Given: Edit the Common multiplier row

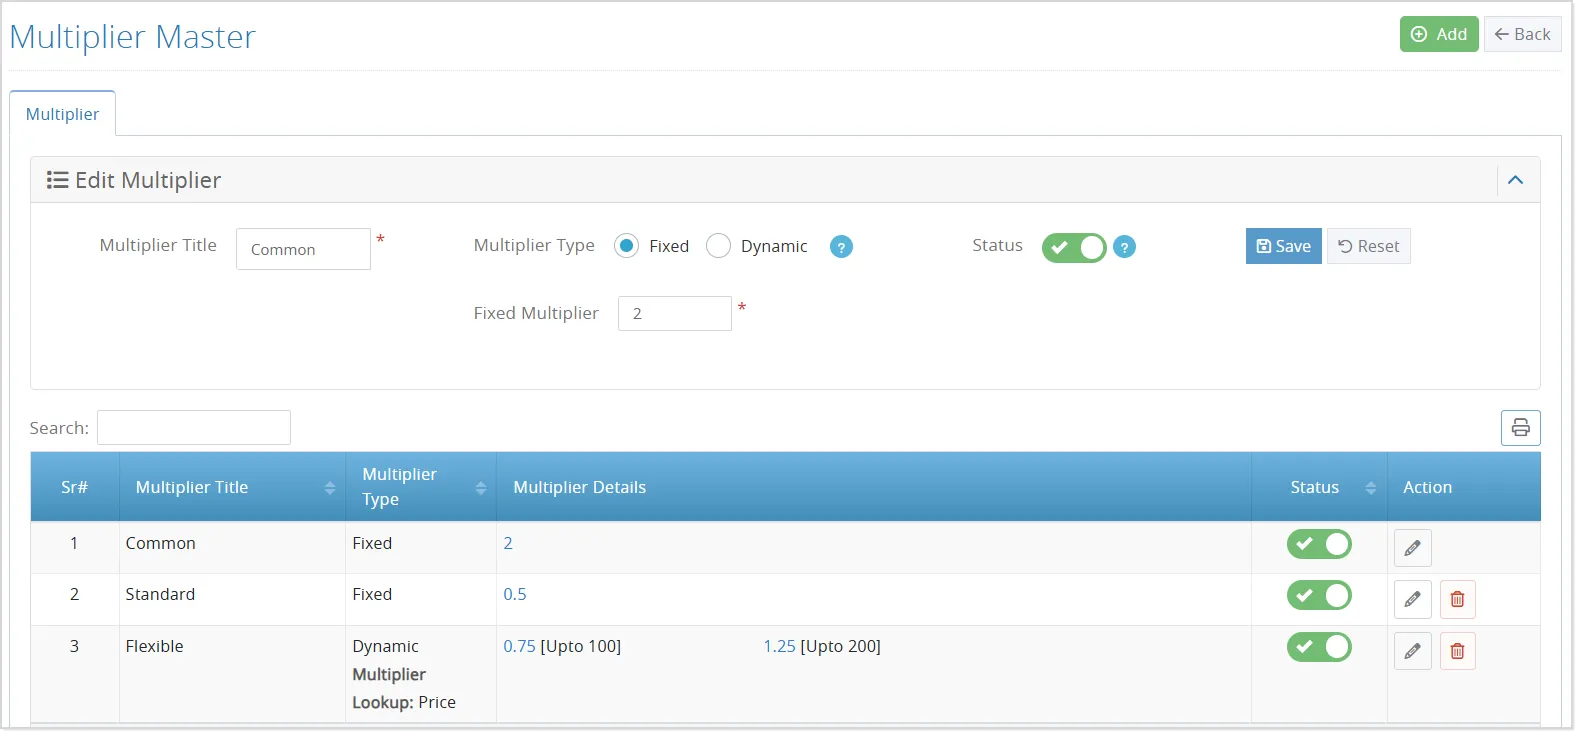Looking at the screenshot, I should coord(1412,548).
